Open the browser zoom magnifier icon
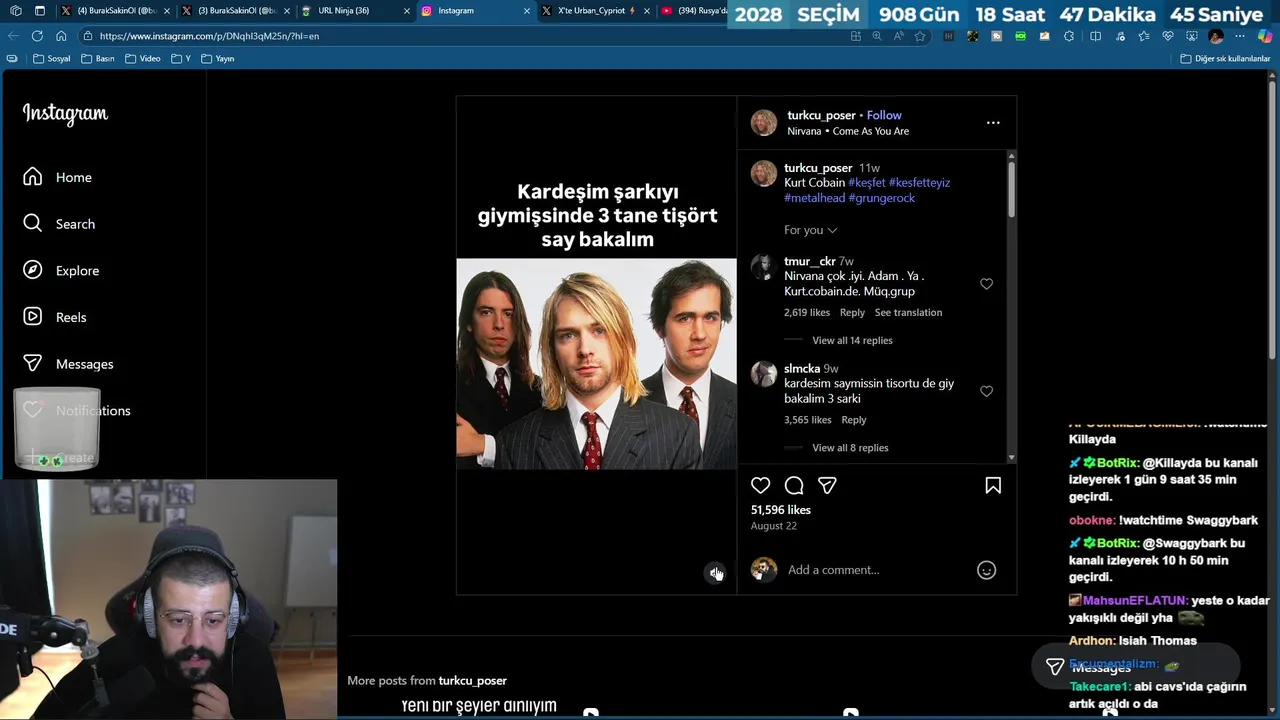Image resolution: width=1280 pixels, height=720 pixels. pyautogui.click(x=877, y=36)
